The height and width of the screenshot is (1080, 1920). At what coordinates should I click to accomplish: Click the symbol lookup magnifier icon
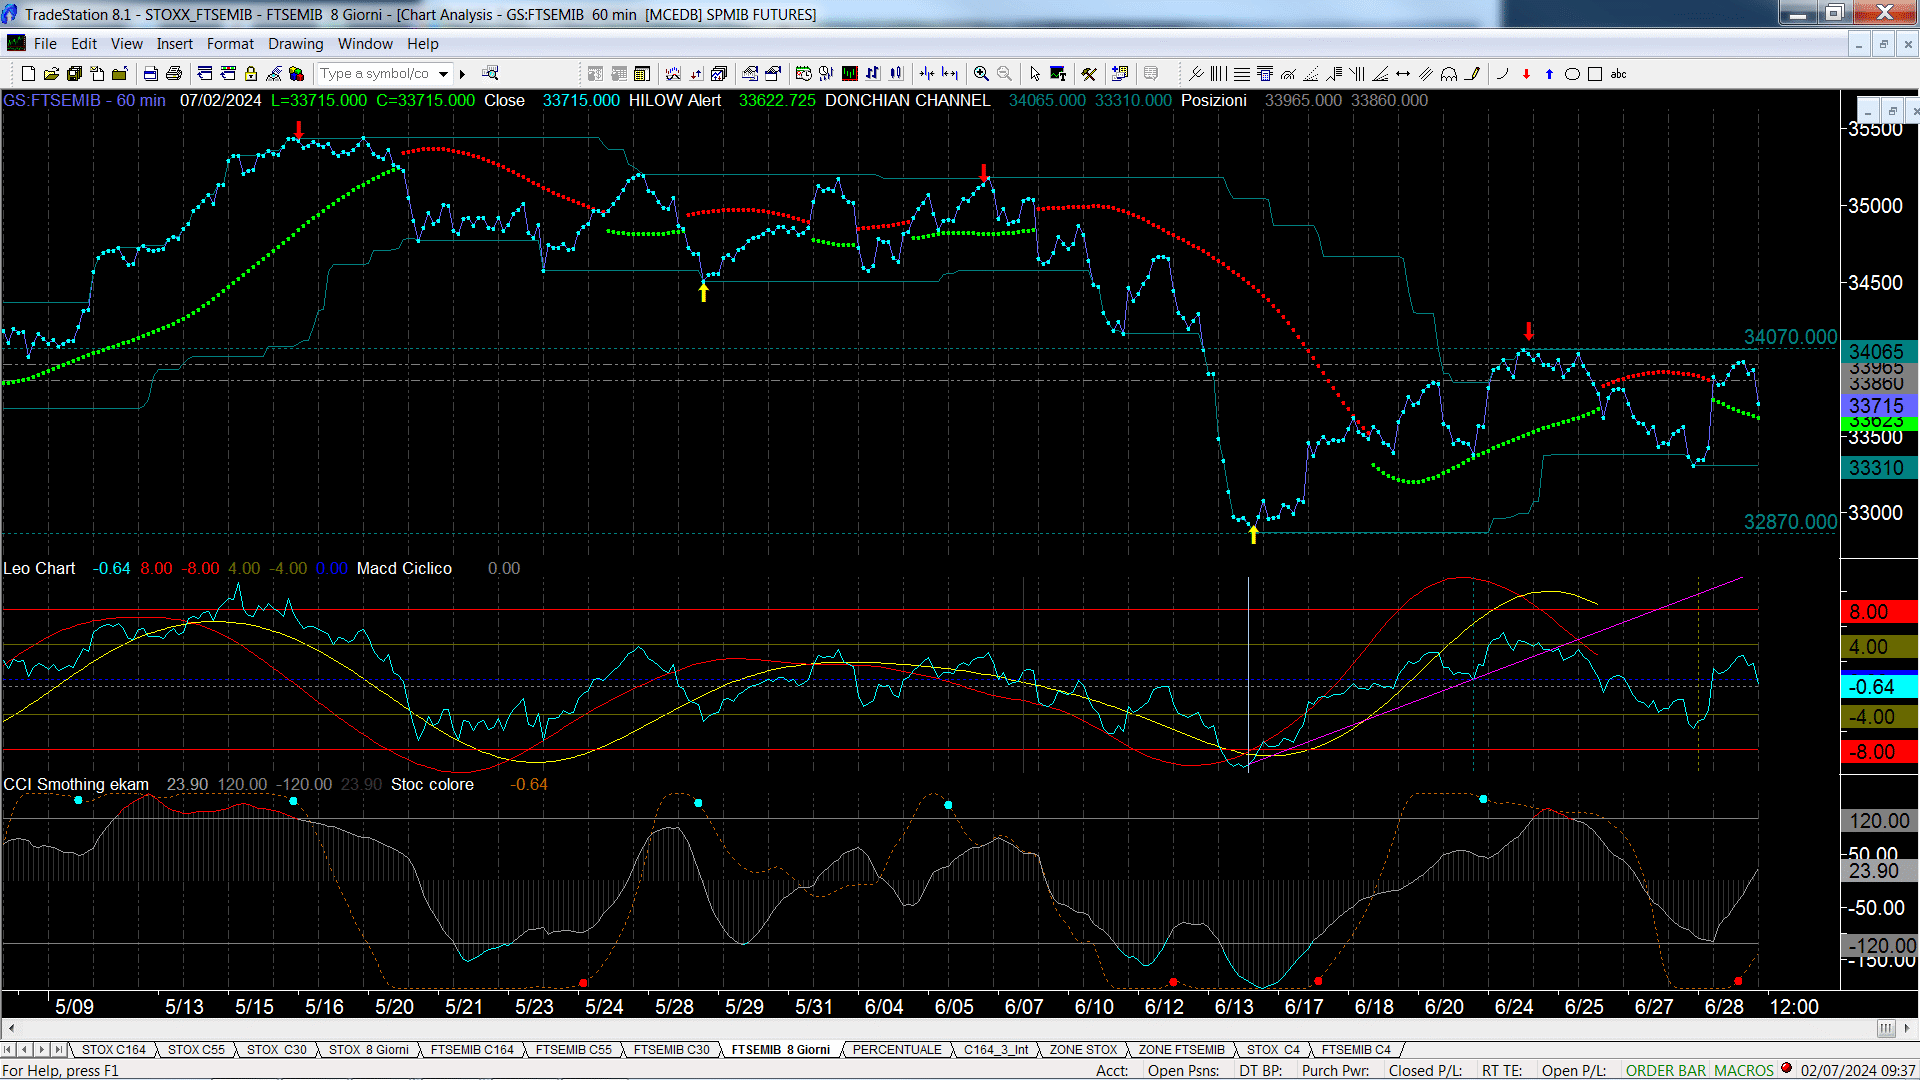(x=490, y=74)
